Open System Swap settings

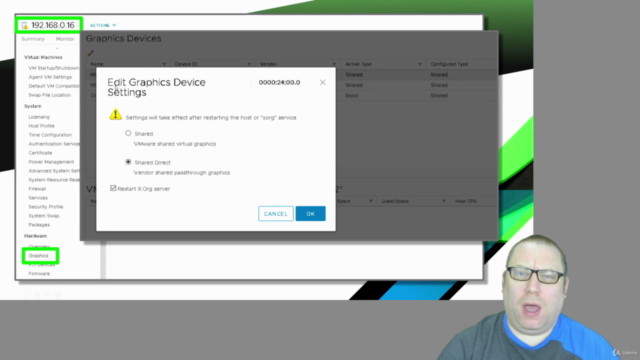click(x=44, y=216)
